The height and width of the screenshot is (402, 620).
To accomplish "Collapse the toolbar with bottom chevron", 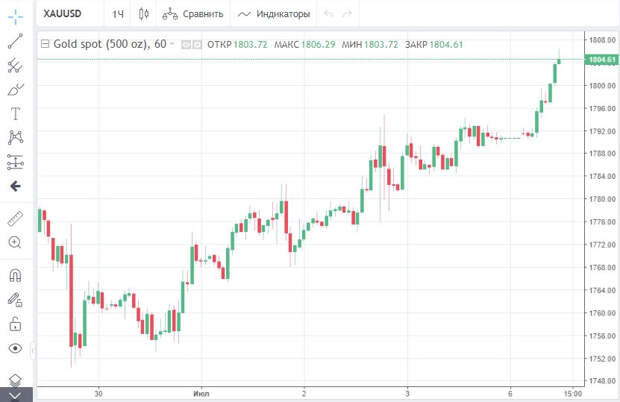I will (x=15, y=395).
